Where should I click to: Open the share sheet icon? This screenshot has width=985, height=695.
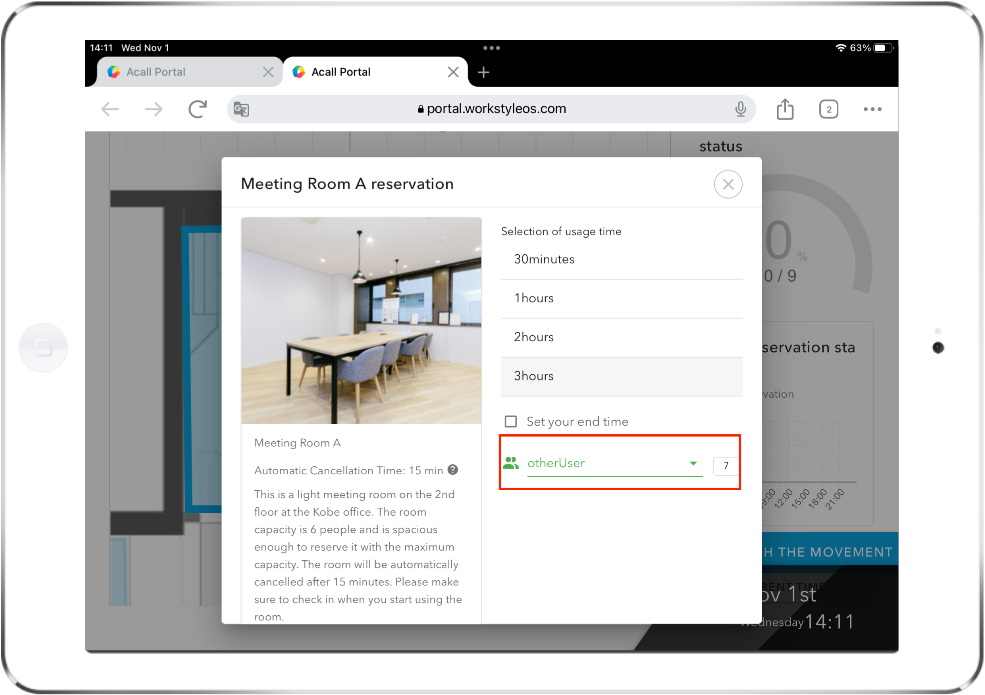tap(785, 109)
